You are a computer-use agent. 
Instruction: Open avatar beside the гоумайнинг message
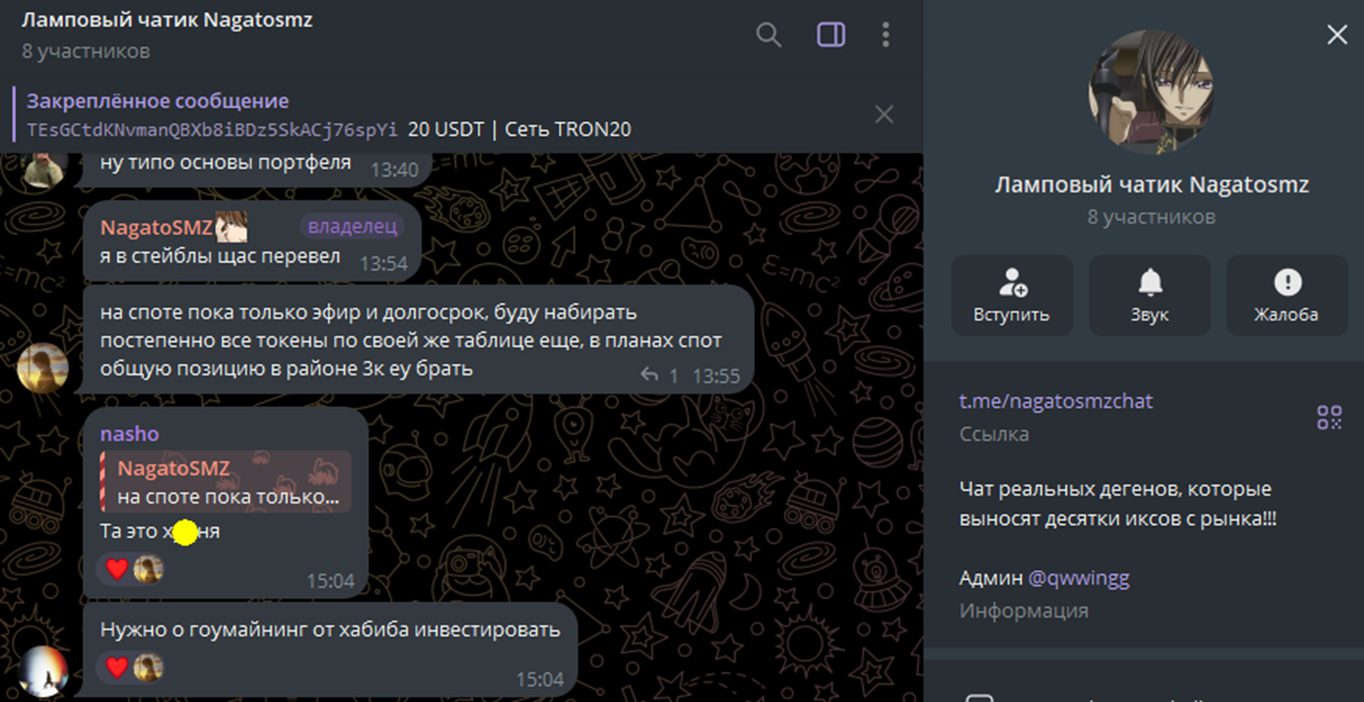tap(43, 671)
